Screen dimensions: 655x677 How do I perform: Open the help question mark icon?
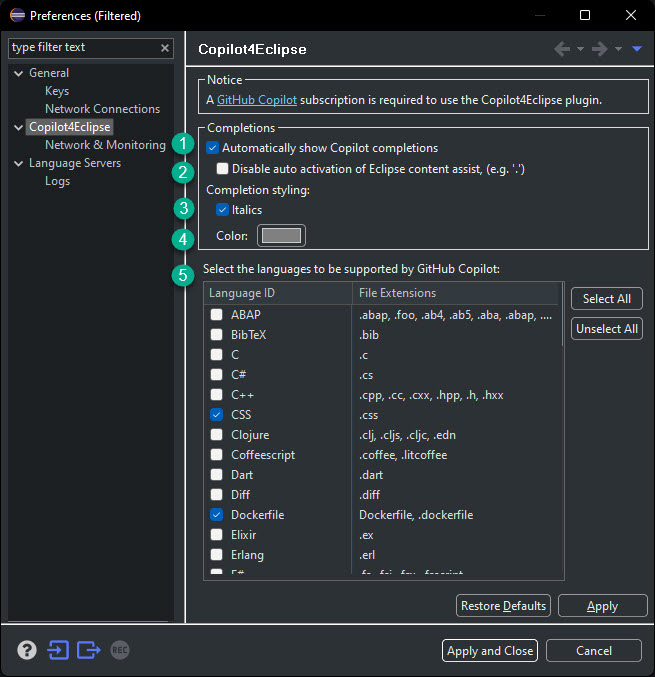[27, 650]
